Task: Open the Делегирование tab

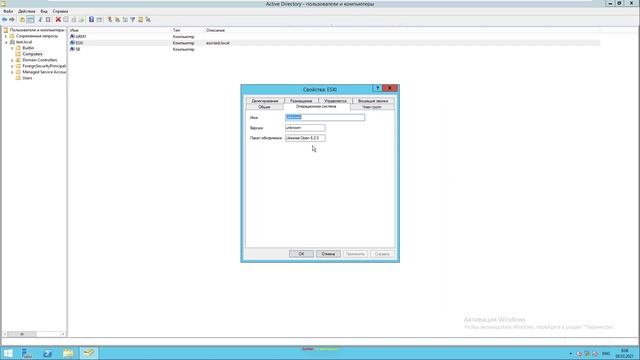Action: [x=265, y=101]
